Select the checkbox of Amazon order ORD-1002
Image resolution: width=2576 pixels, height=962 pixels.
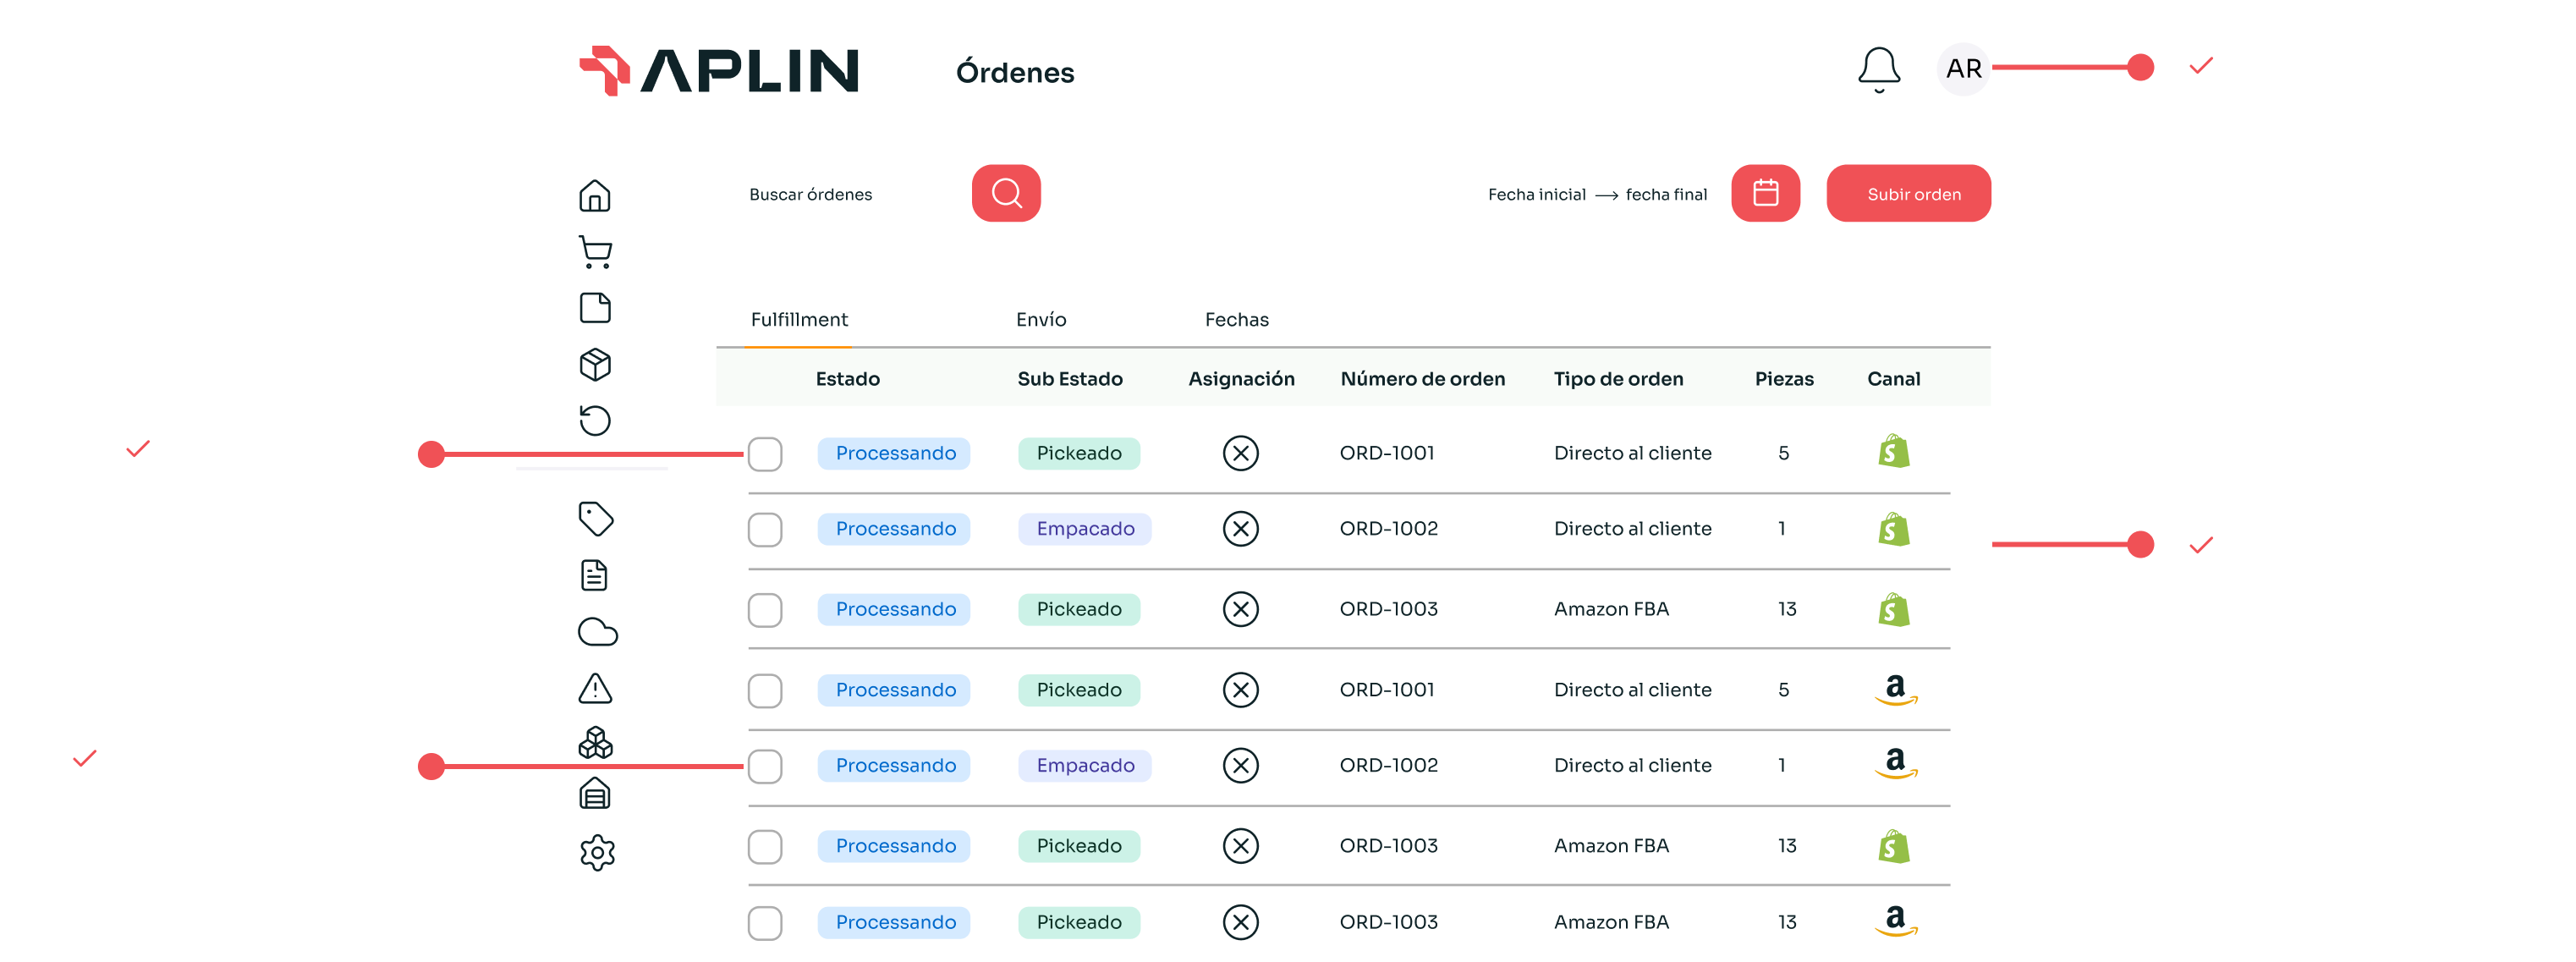click(765, 766)
